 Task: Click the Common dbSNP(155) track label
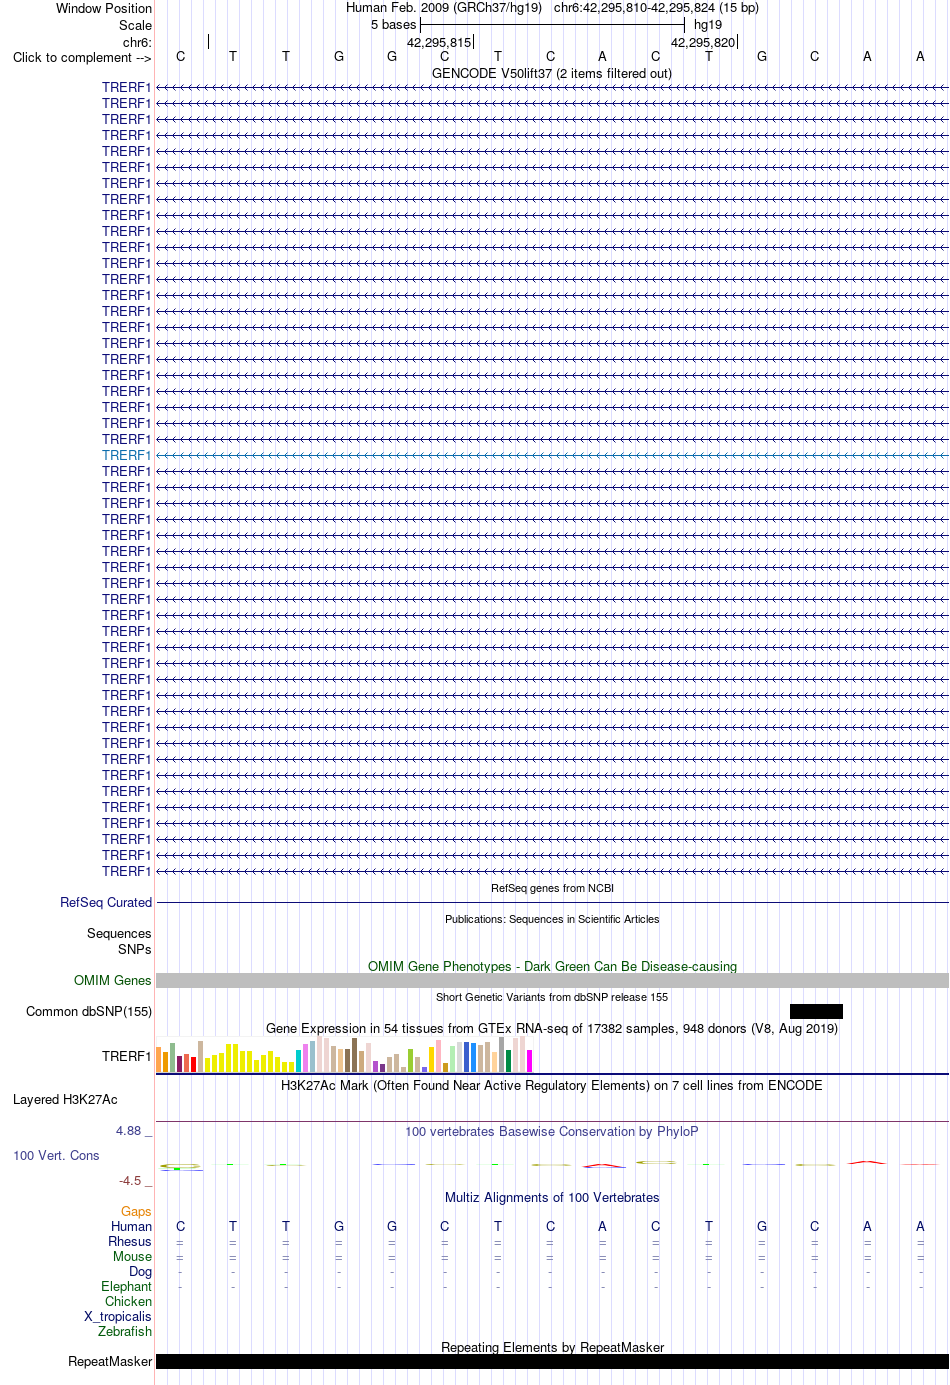click(89, 1011)
